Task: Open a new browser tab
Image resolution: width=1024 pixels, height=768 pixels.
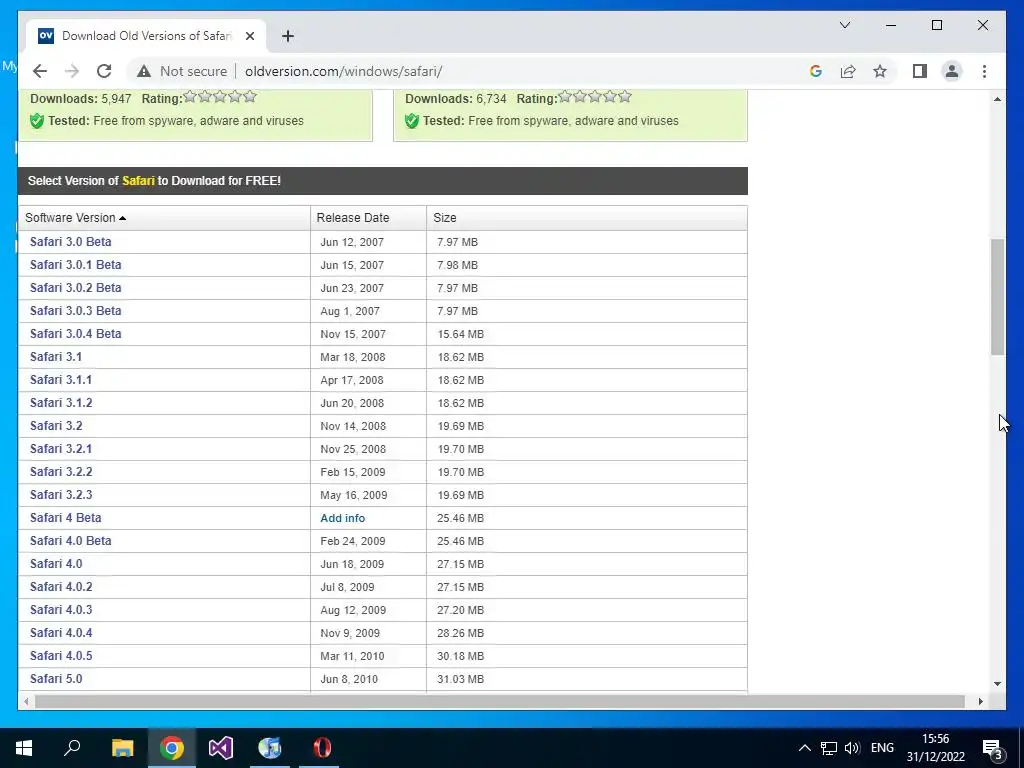Action: (288, 36)
